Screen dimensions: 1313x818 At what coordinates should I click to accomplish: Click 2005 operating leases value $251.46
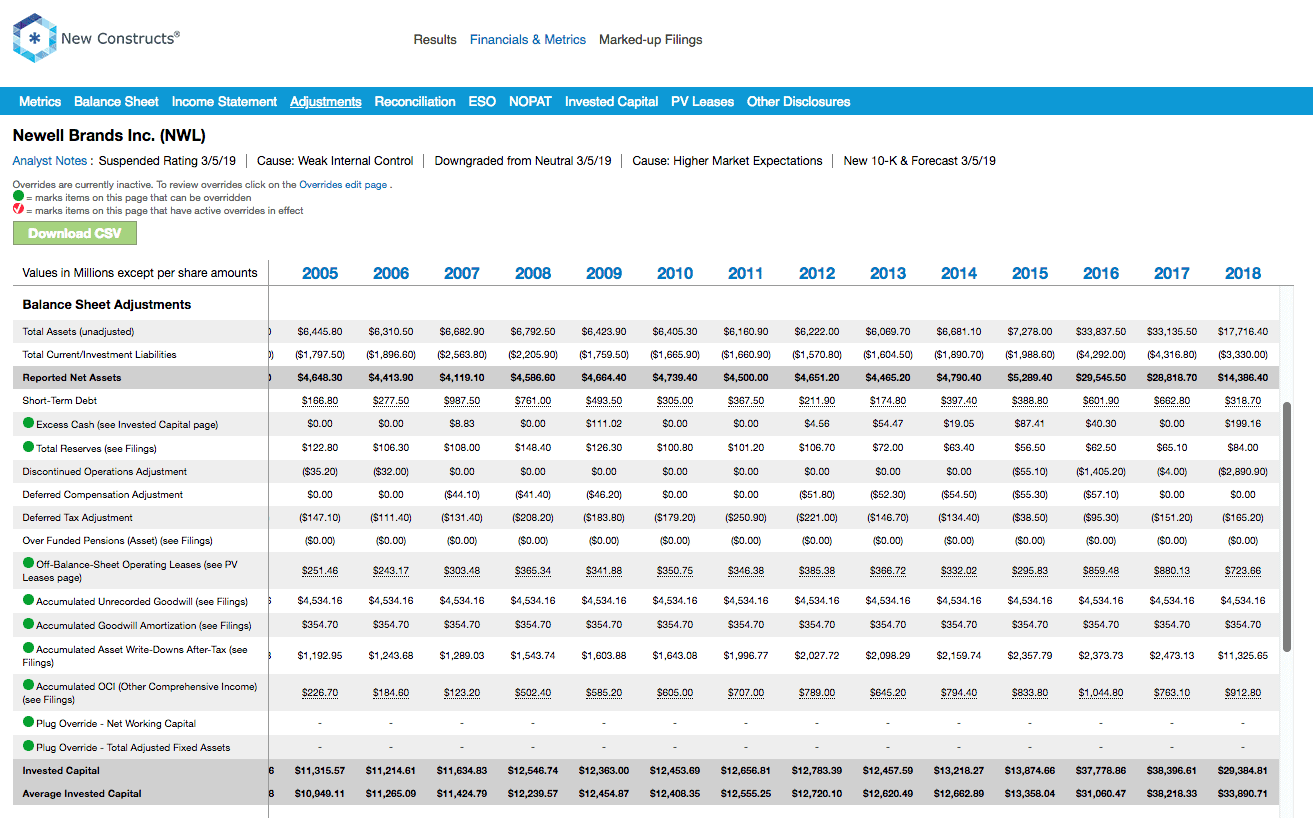[320, 571]
